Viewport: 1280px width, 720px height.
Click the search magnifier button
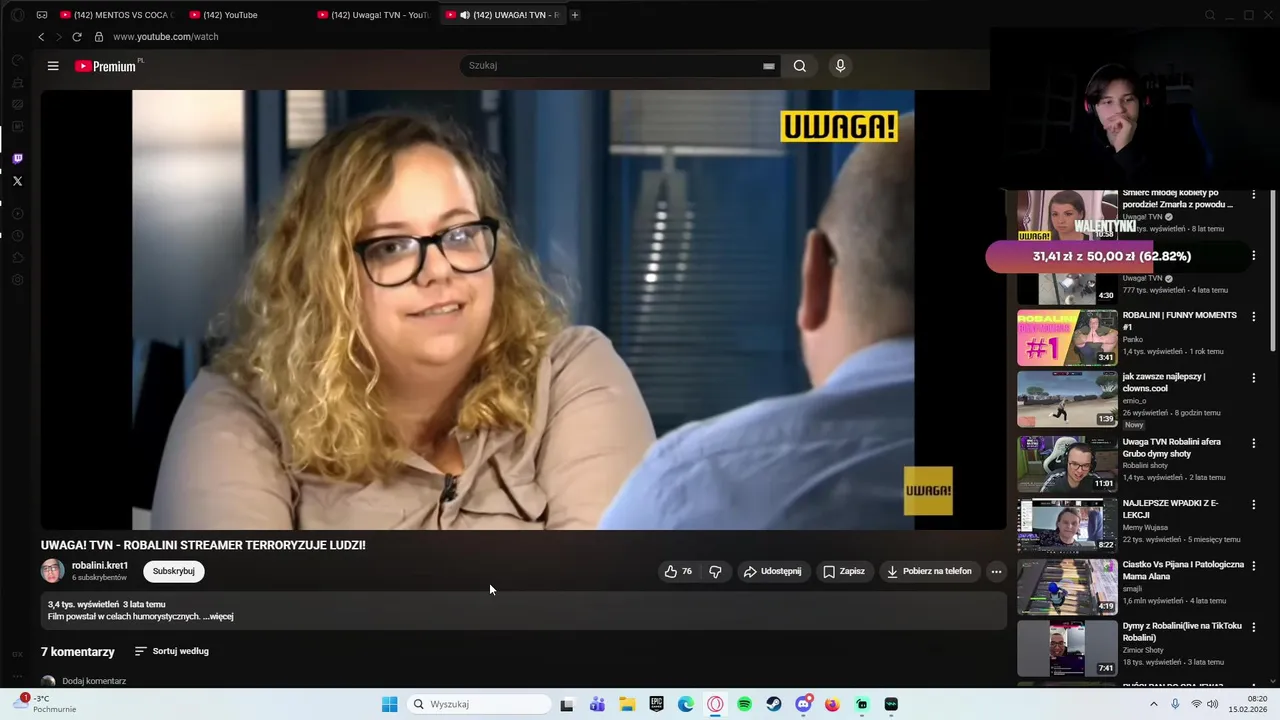click(x=800, y=66)
